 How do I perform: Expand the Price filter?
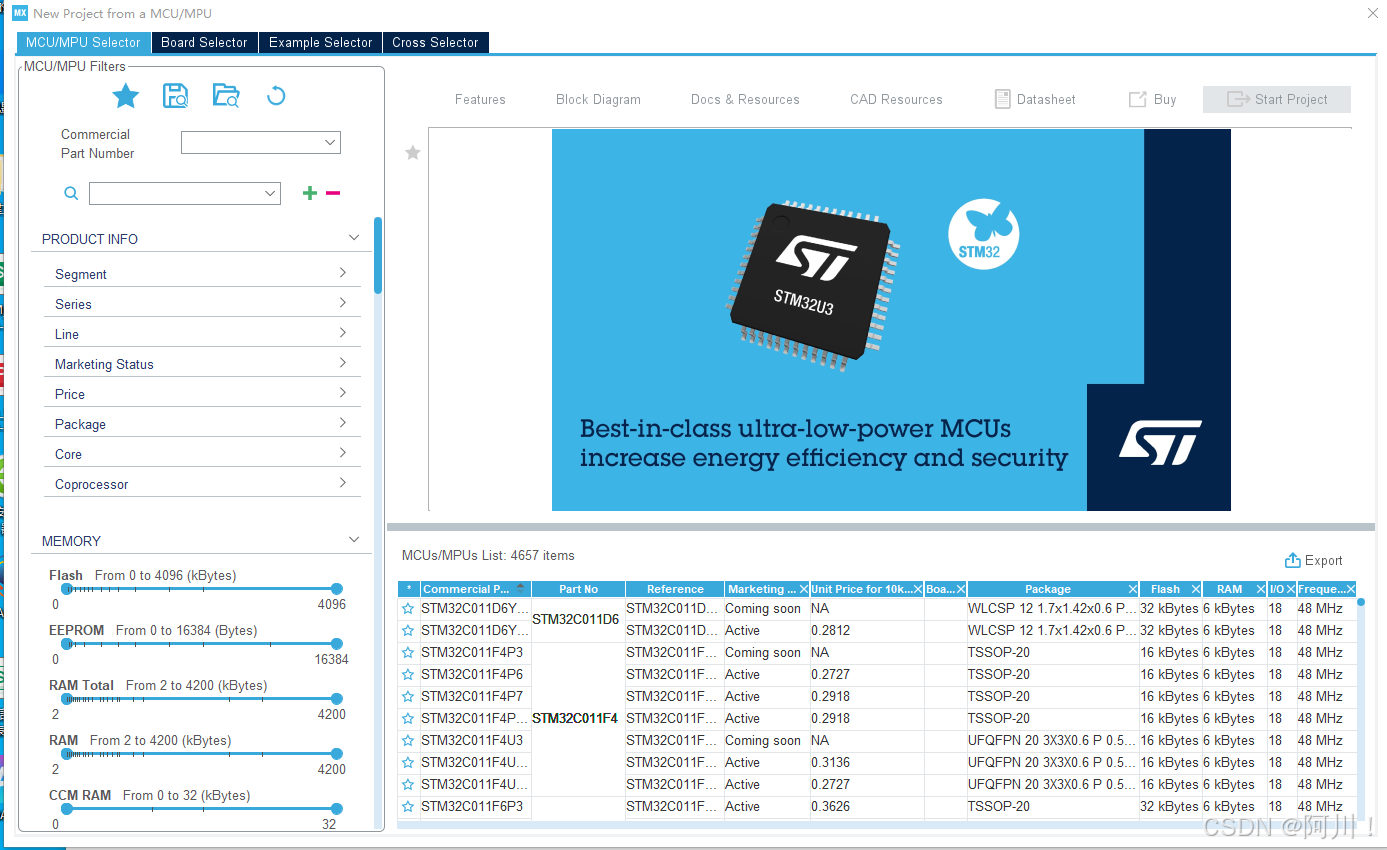point(343,393)
